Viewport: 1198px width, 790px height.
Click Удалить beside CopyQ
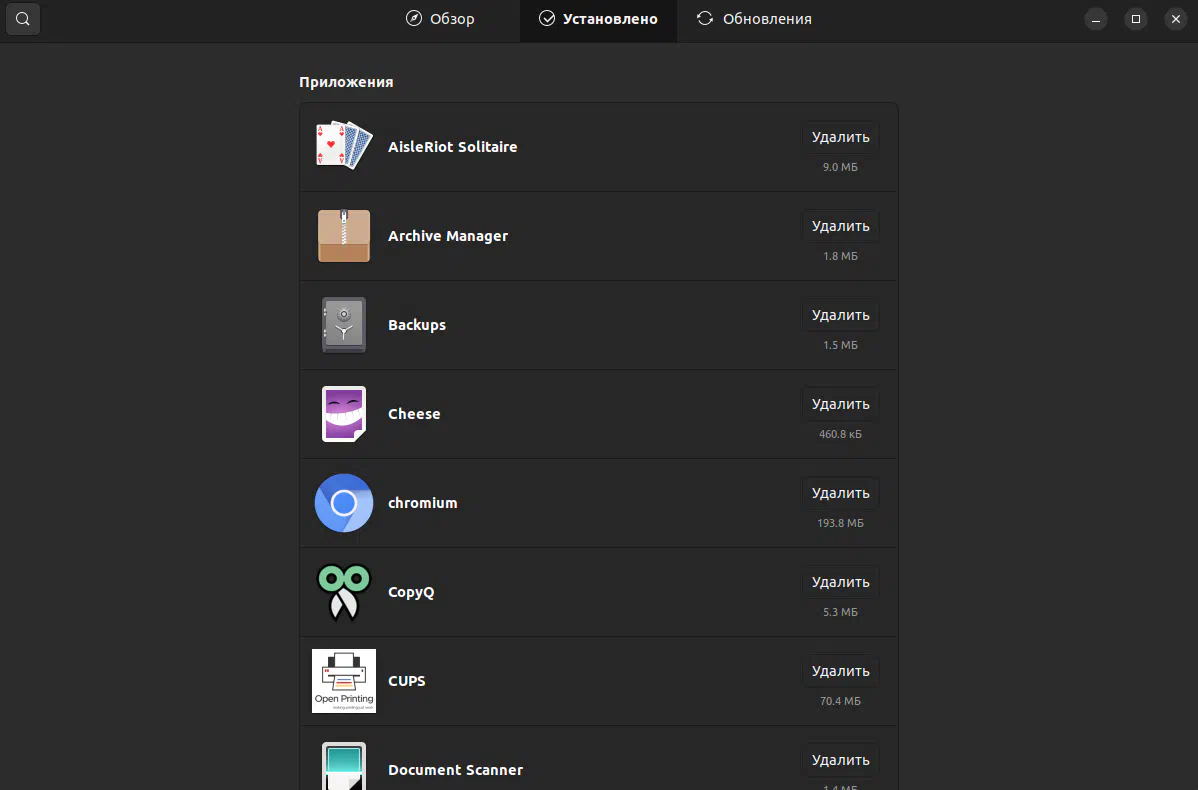(x=840, y=582)
